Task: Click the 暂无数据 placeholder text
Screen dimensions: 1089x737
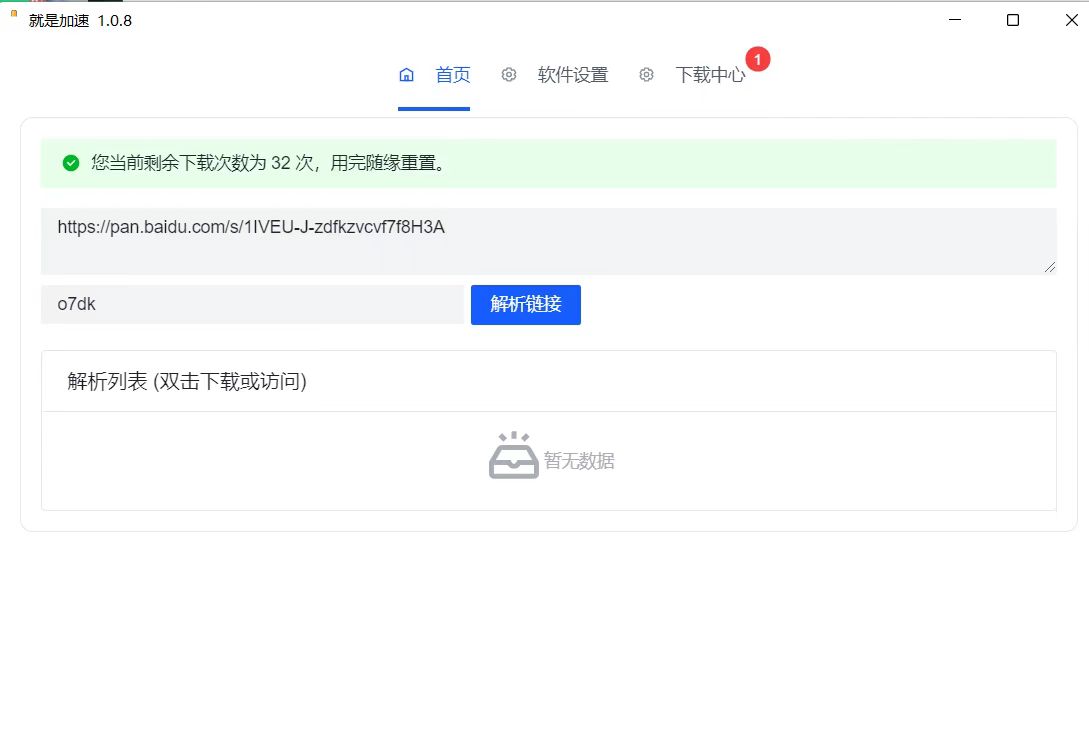Action: coord(579,461)
